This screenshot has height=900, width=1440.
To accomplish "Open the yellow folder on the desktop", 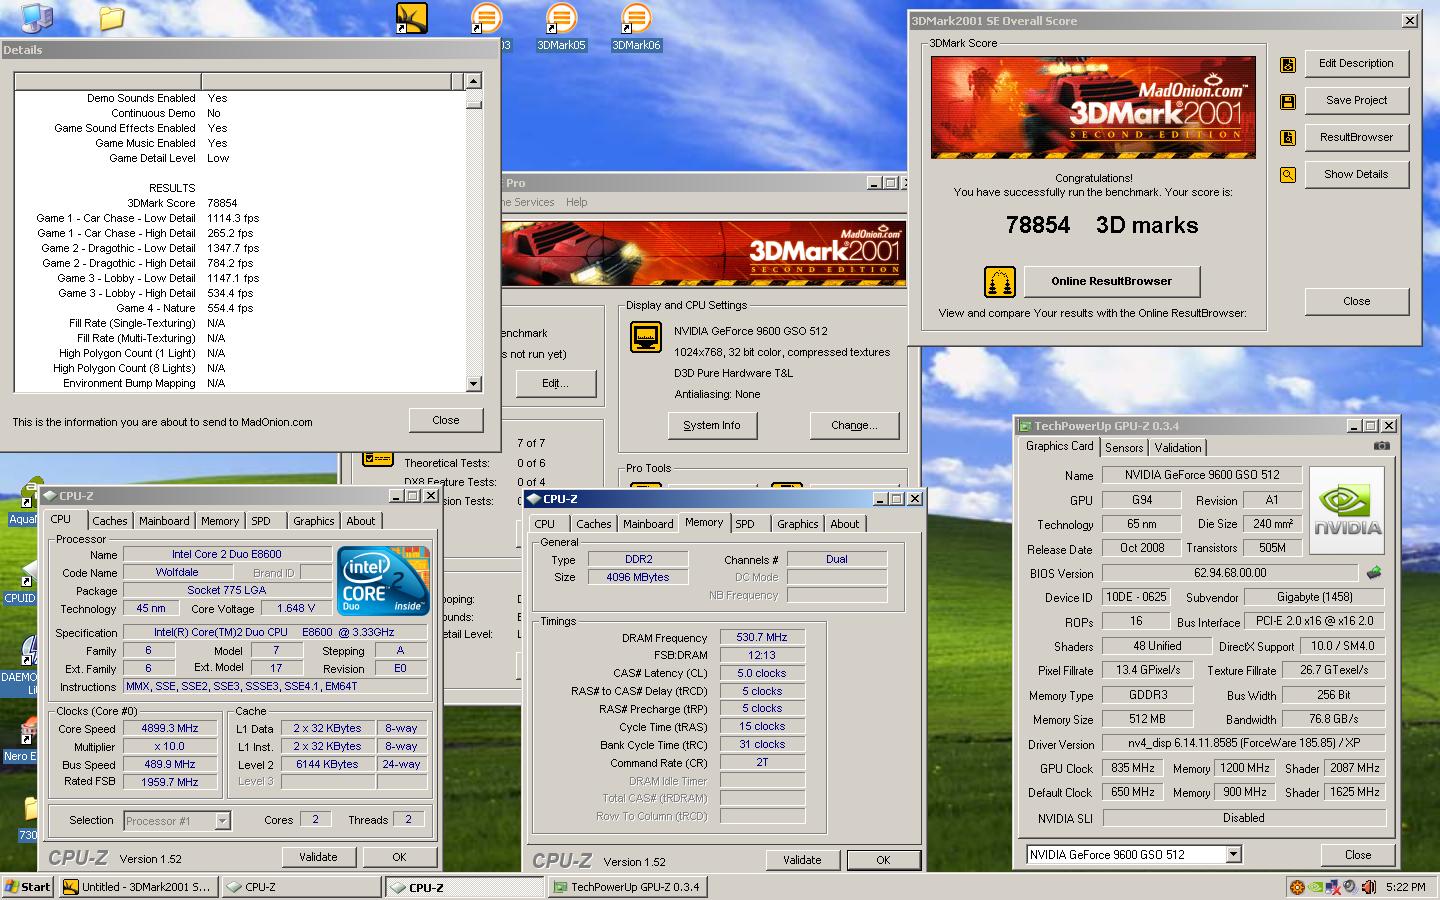I will [x=112, y=18].
